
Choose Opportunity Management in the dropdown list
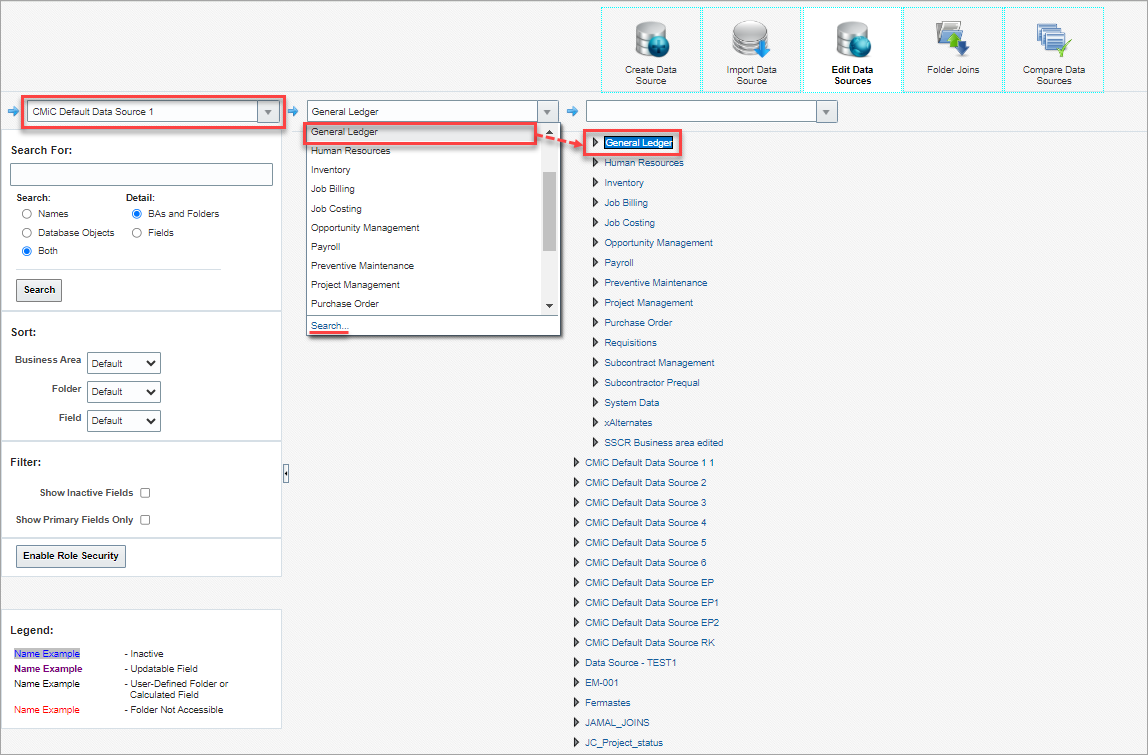[423, 228]
